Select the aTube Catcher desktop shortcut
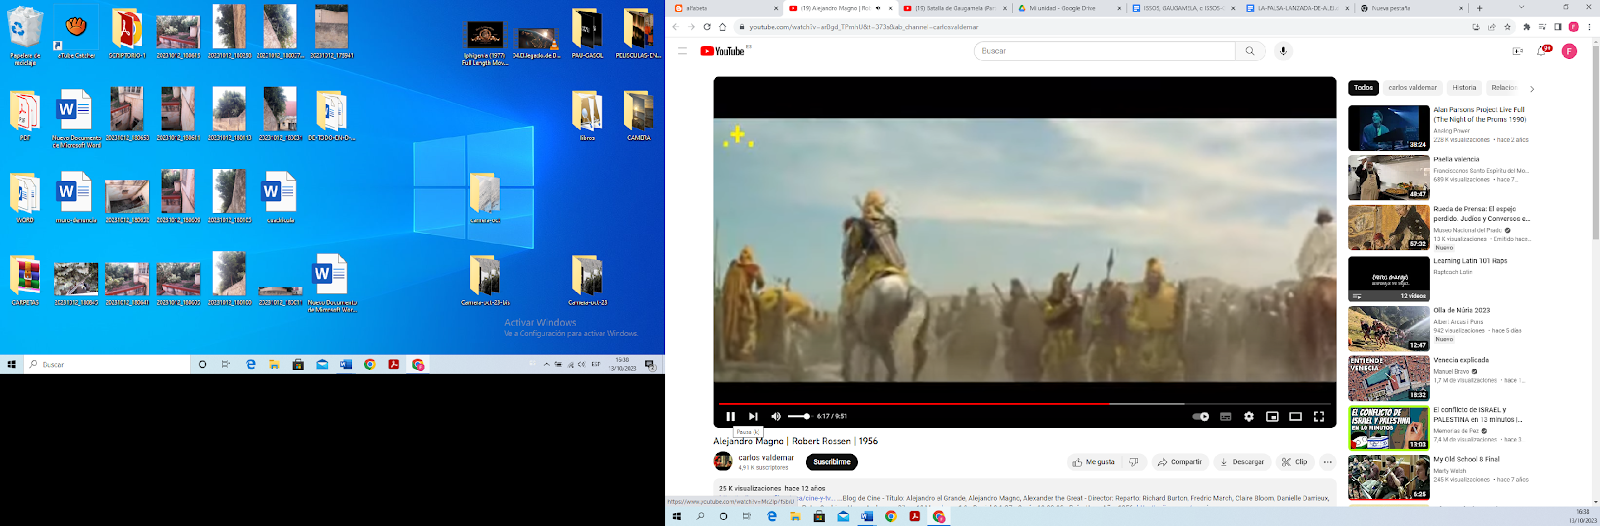 click(x=76, y=34)
